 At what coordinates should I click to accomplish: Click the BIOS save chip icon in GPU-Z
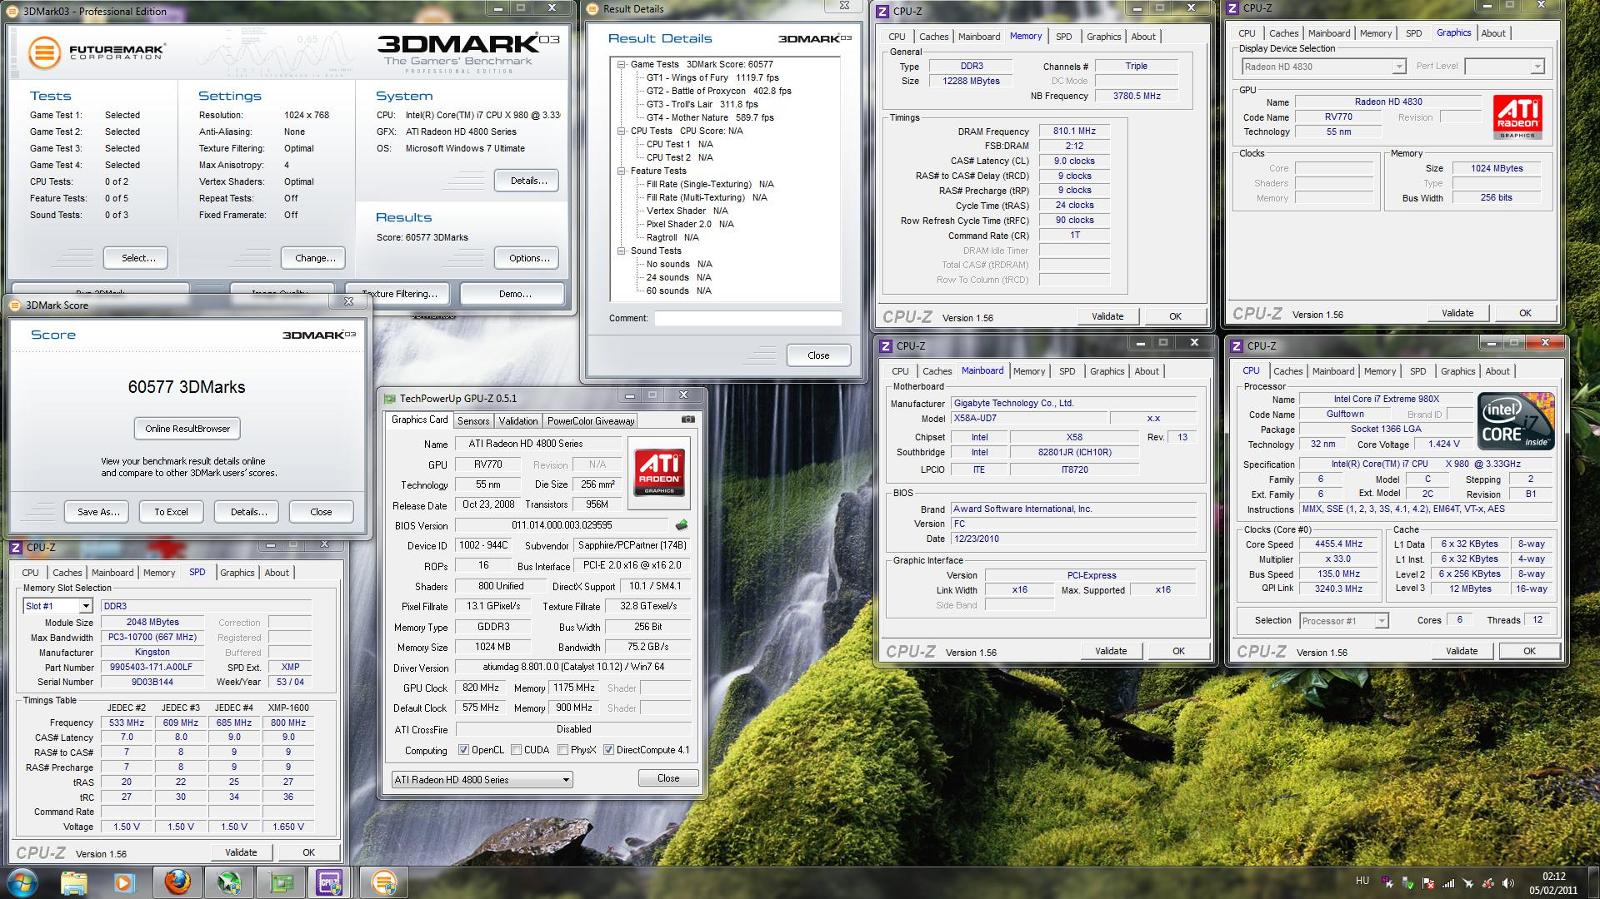(x=681, y=525)
